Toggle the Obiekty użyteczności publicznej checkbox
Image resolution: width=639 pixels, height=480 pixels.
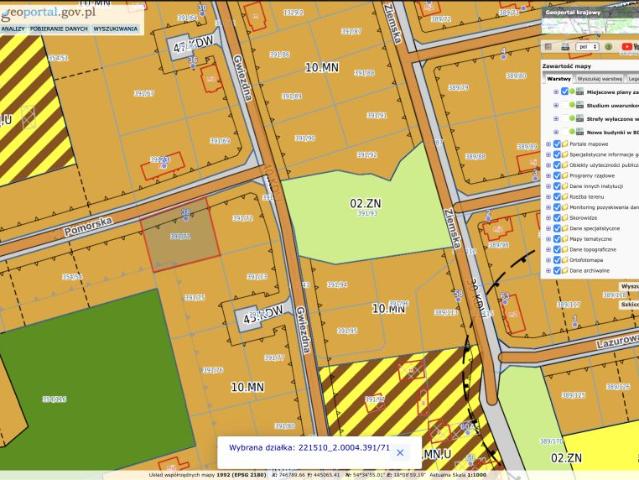tap(557, 165)
